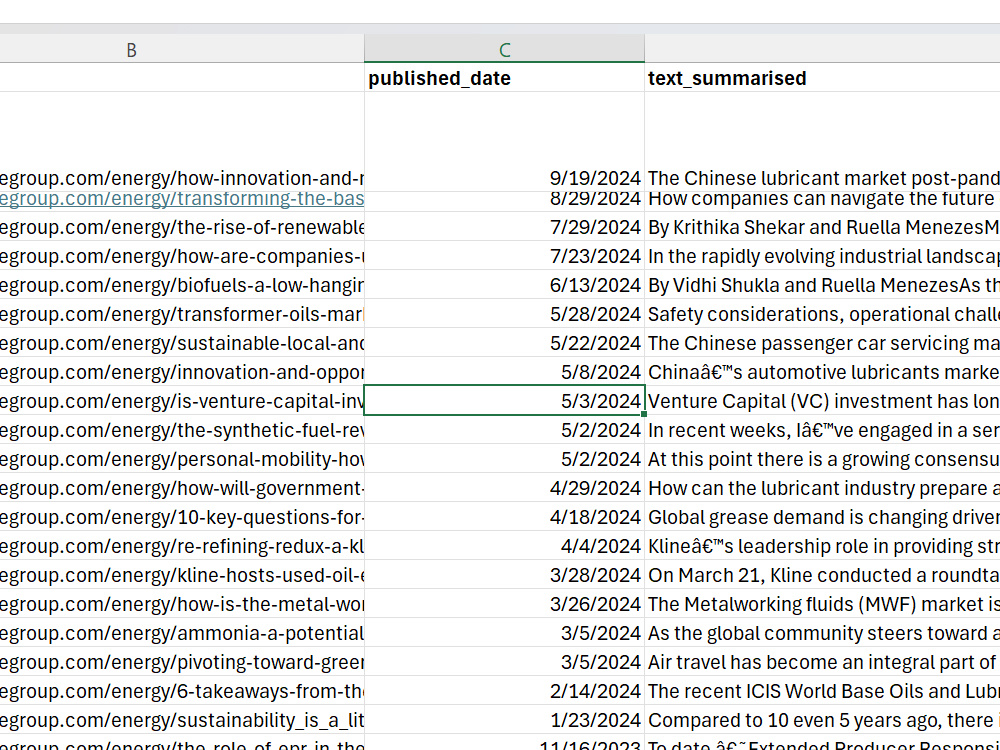Image resolution: width=1000 pixels, height=750 pixels.
Task: Click summary 'Global grease demand is changing'
Action: coord(822,517)
